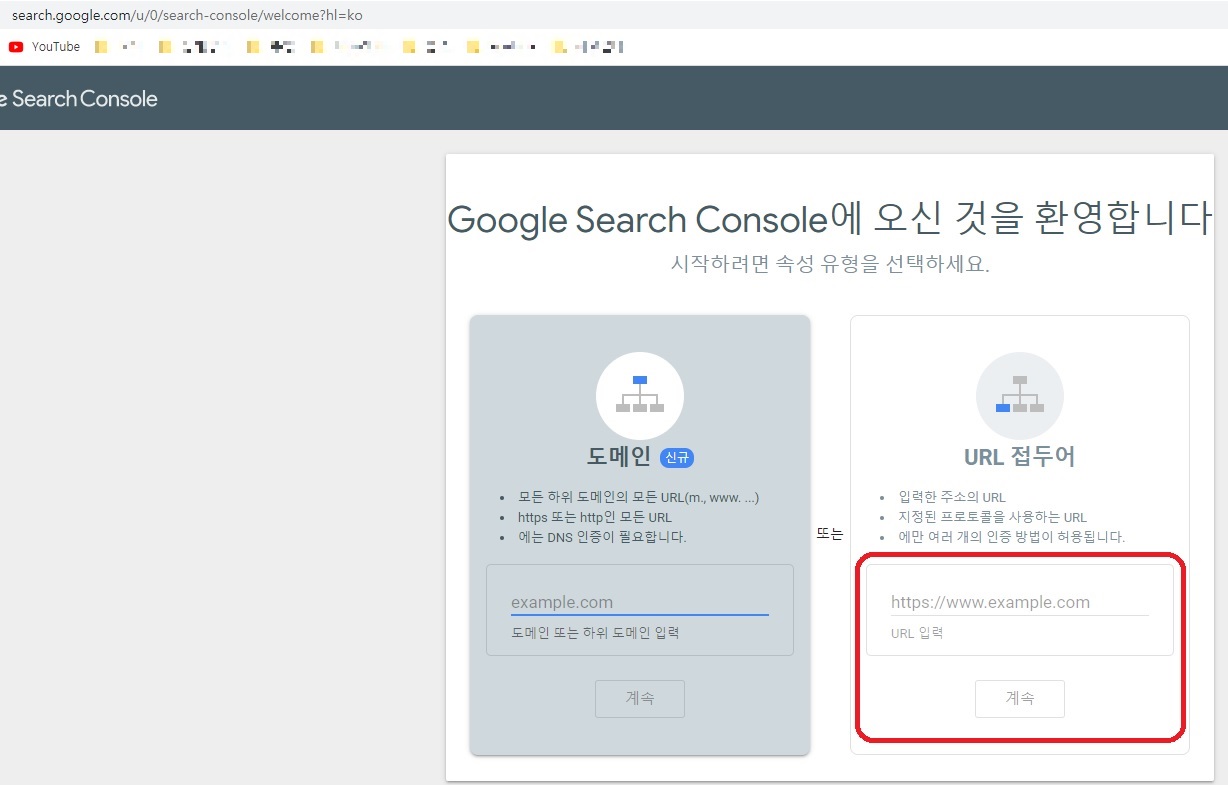Click the 신규 badge next to 도메인
Screen dimensions: 1228x785
coord(677,457)
